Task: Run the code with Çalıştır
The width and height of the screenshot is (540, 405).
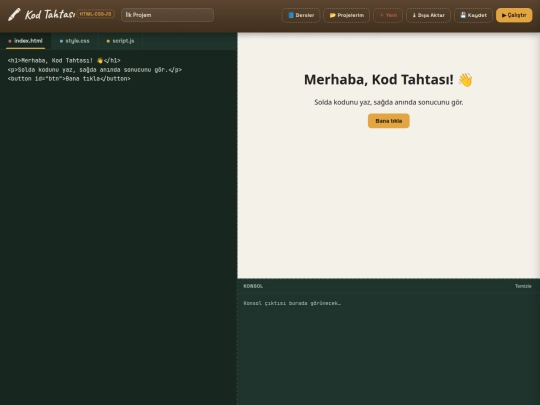Action: (x=514, y=15)
